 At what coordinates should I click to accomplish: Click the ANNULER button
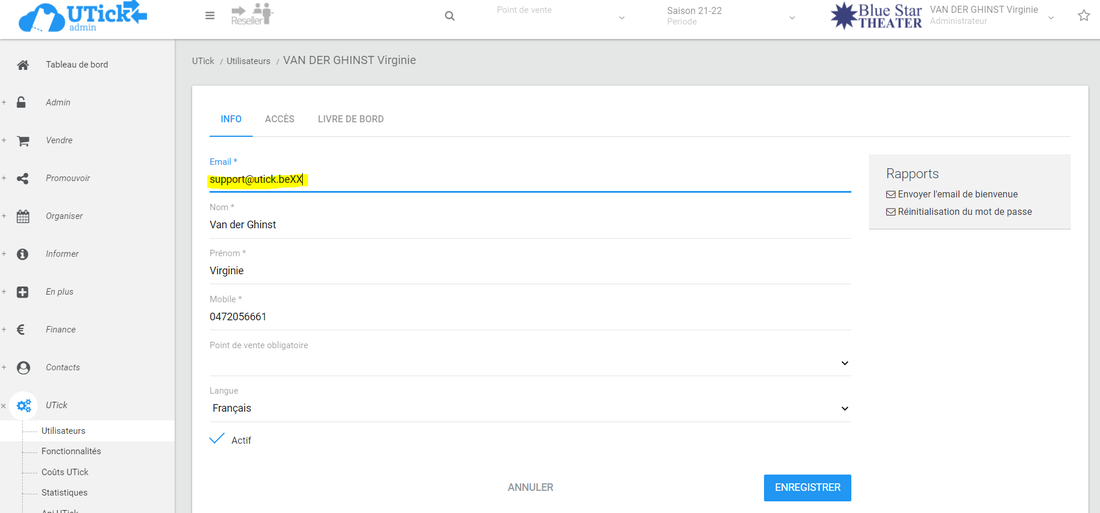[530, 488]
